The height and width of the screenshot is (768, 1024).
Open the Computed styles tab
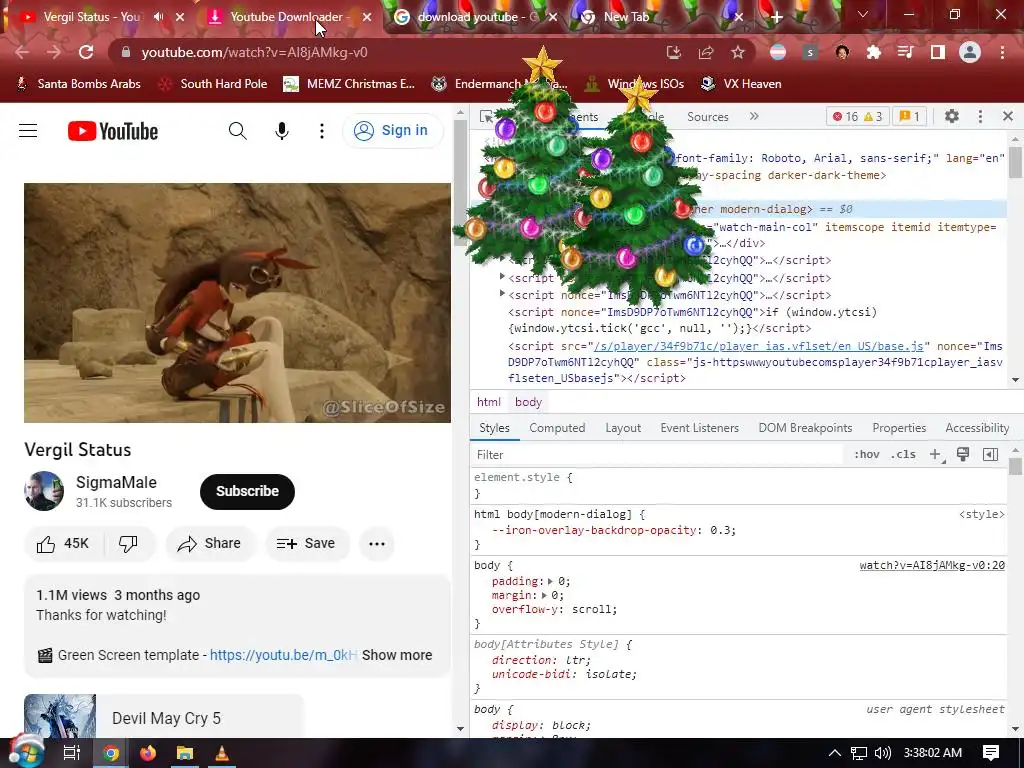coord(557,428)
